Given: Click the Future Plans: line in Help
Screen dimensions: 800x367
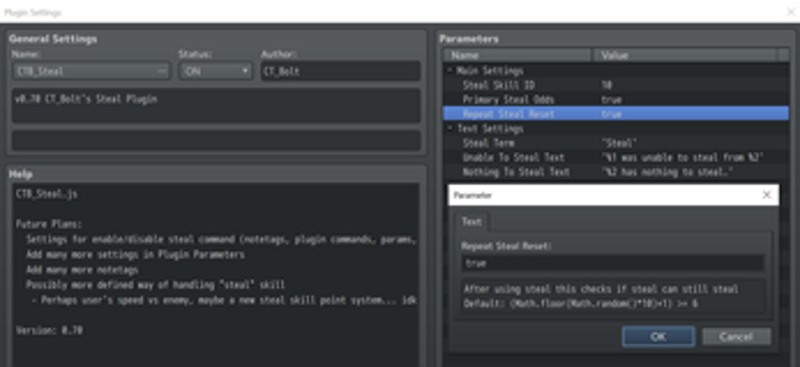Looking at the screenshot, I should tap(48, 224).
